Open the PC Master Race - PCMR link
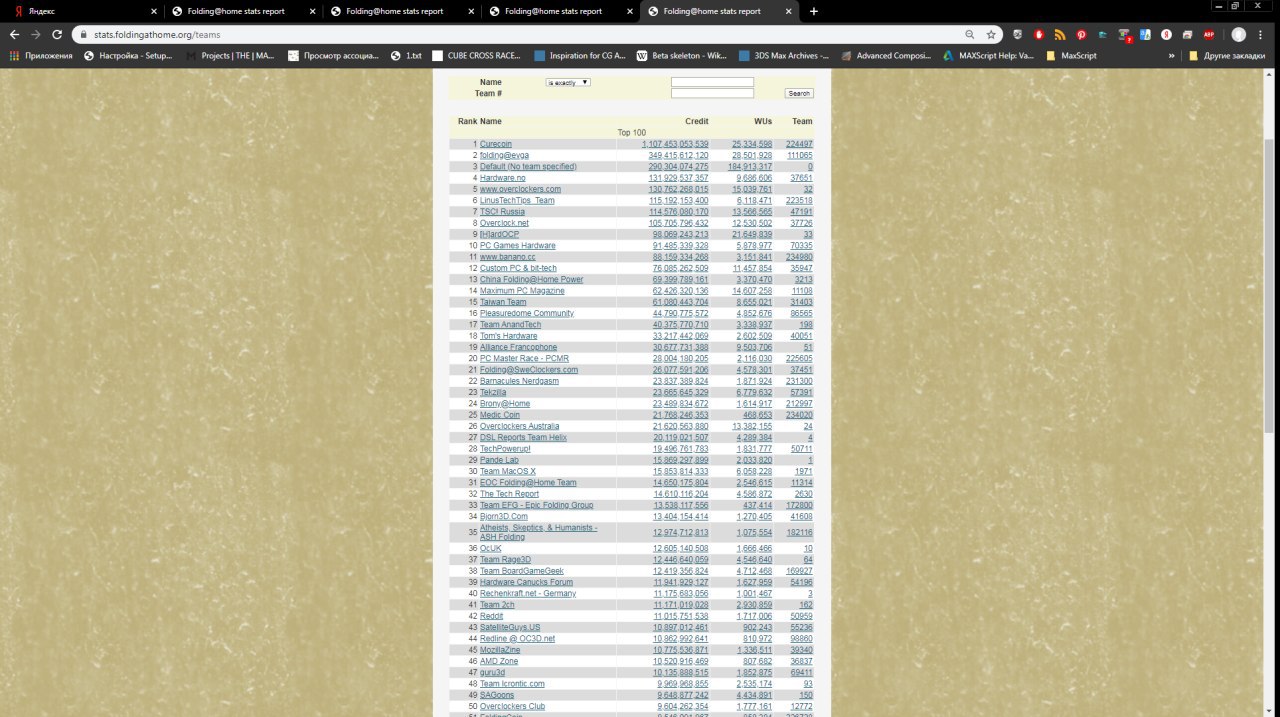The image size is (1280, 717). pos(524,358)
